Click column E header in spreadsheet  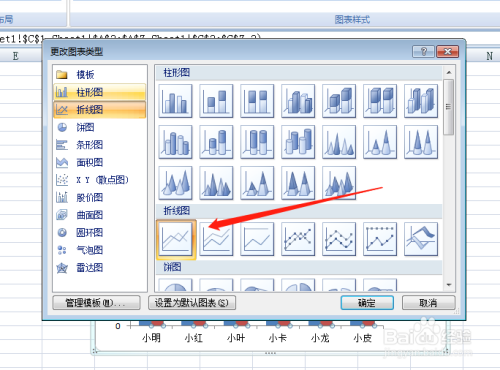(x=16, y=56)
